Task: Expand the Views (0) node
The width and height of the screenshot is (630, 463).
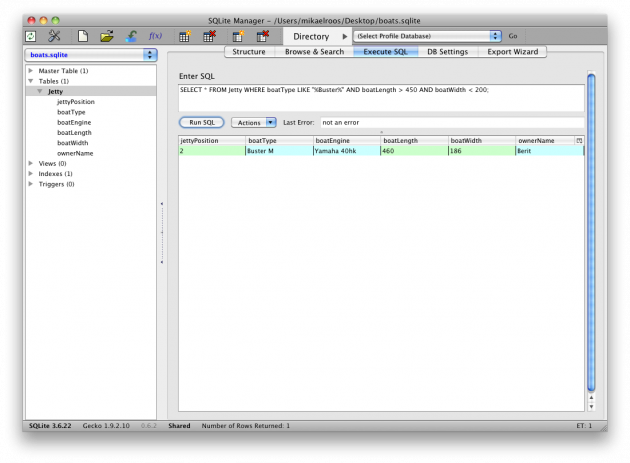Action: pos(31,163)
